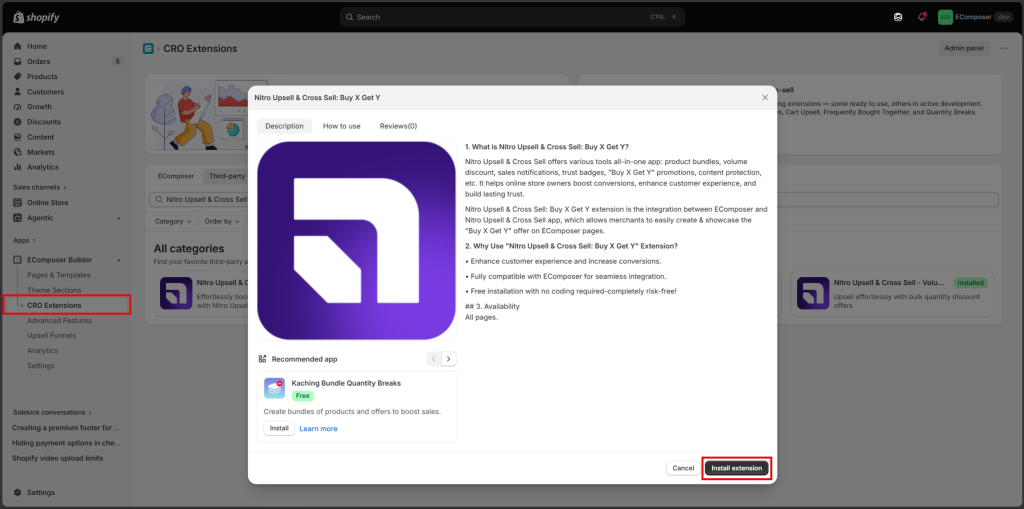Open 'Creating a premium footer' conversation

point(67,428)
